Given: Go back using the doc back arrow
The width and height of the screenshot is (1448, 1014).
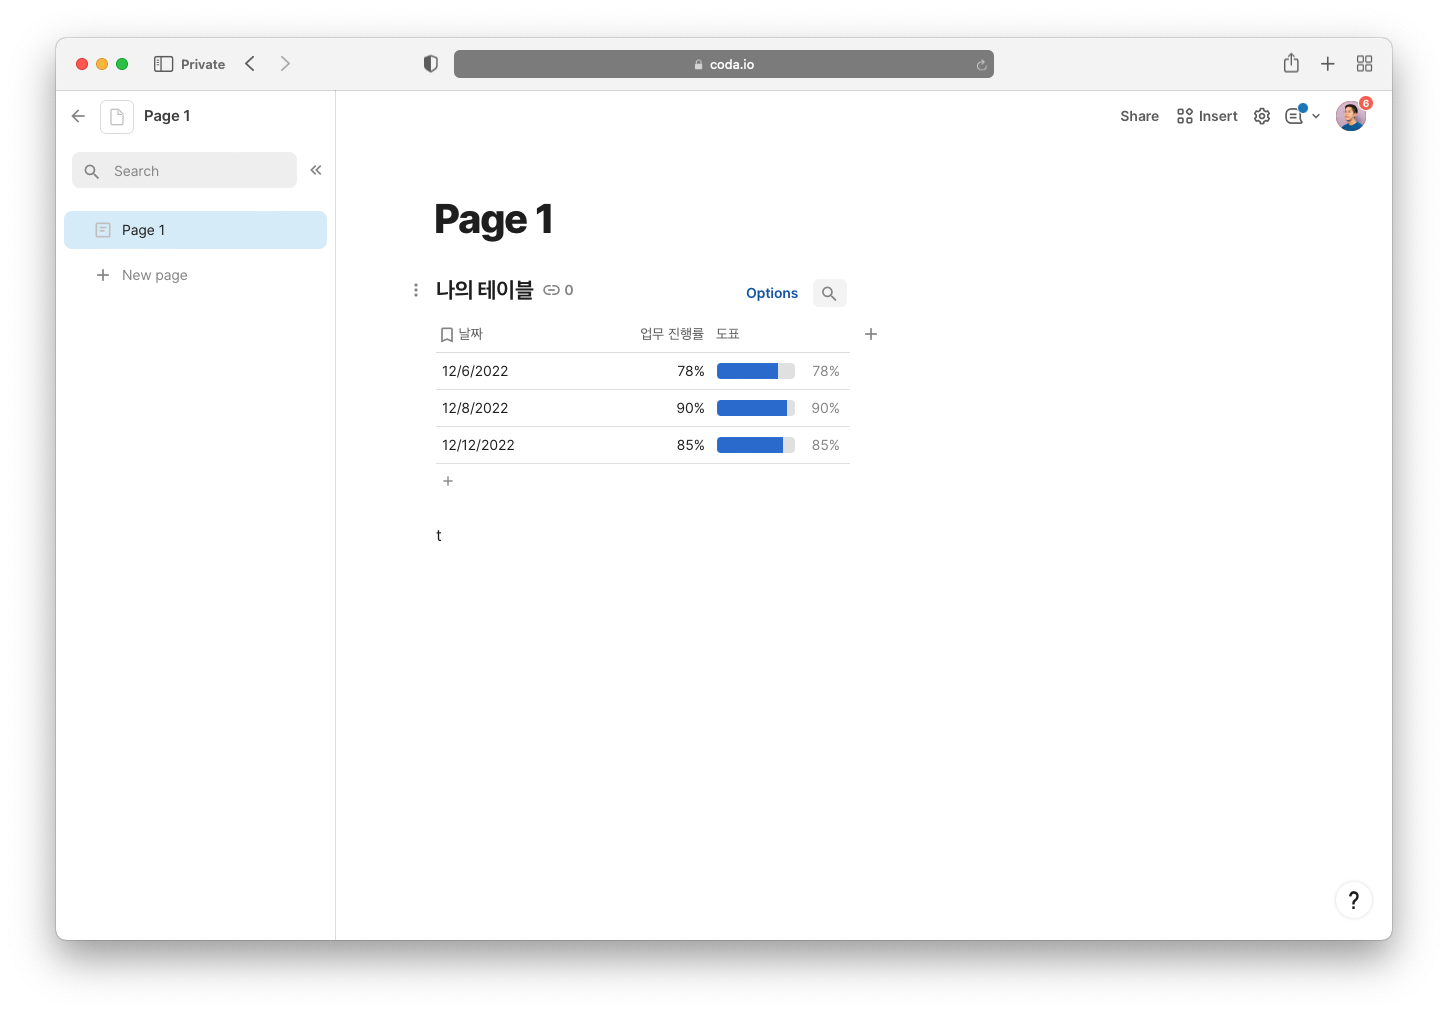Looking at the screenshot, I should [x=78, y=116].
